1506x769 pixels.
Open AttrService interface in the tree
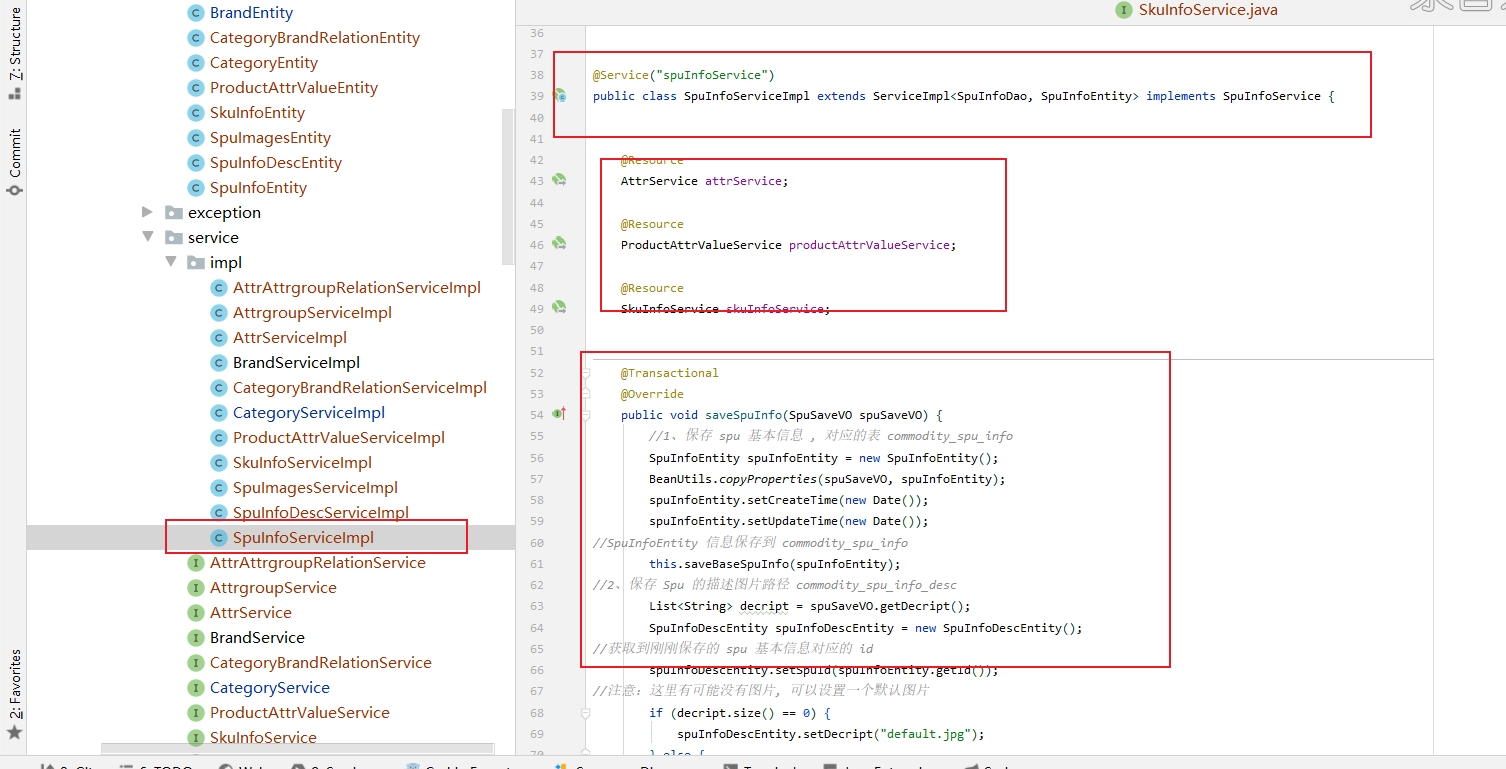(250, 613)
